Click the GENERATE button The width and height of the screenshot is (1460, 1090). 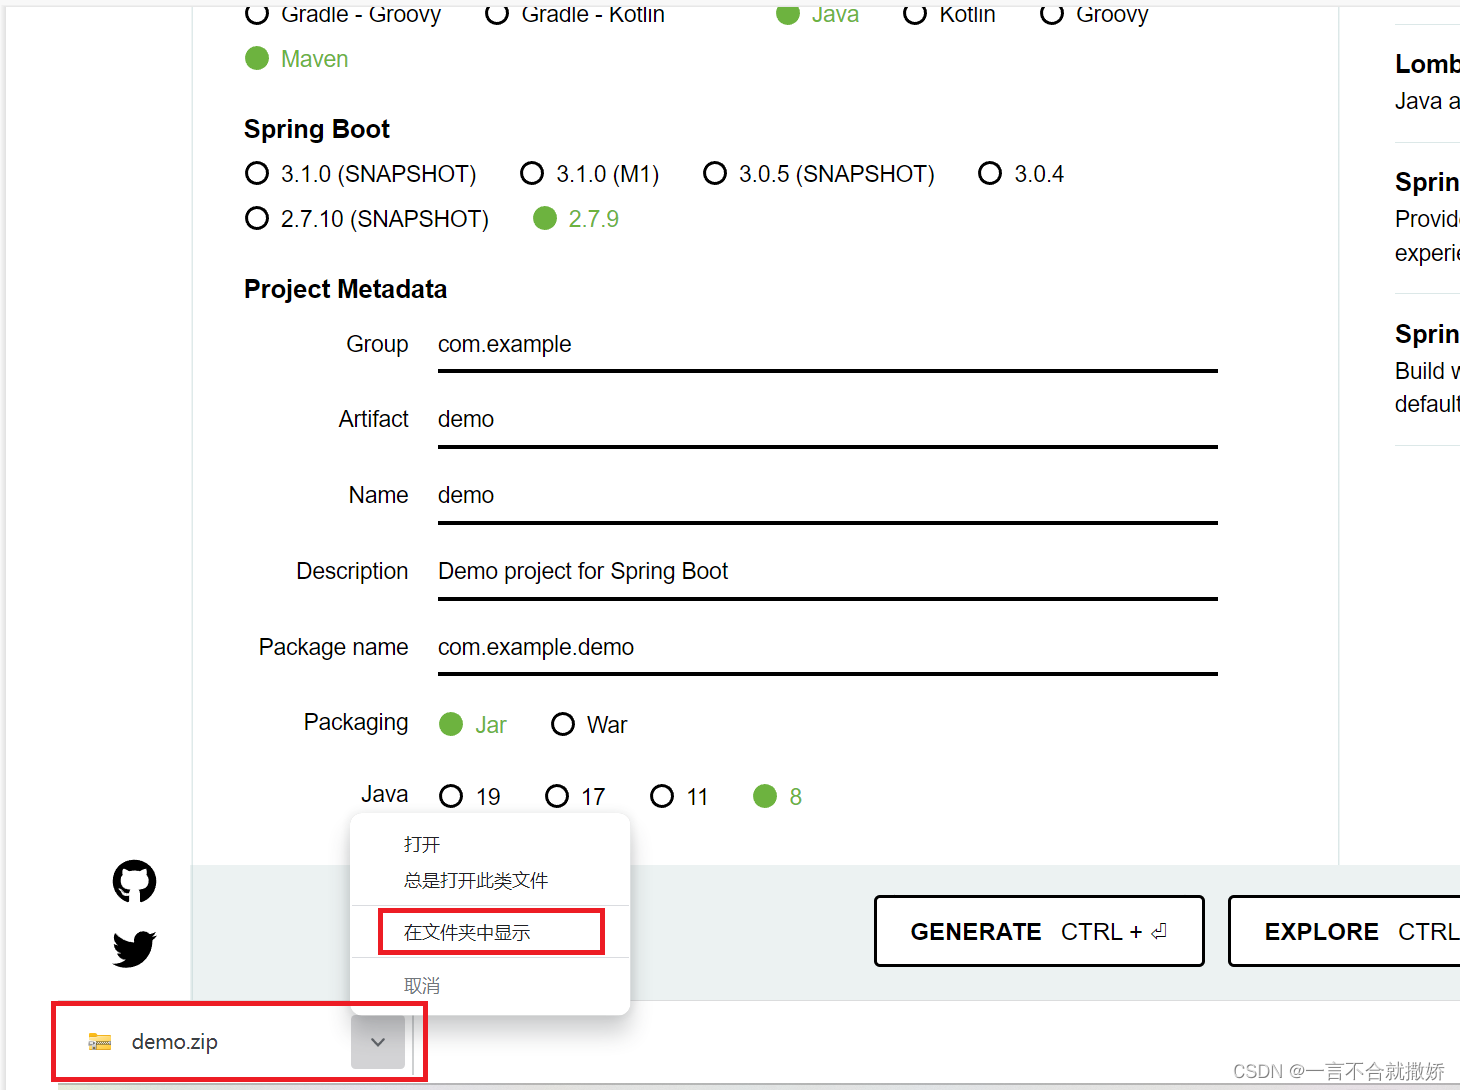[x=1039, y=931]
